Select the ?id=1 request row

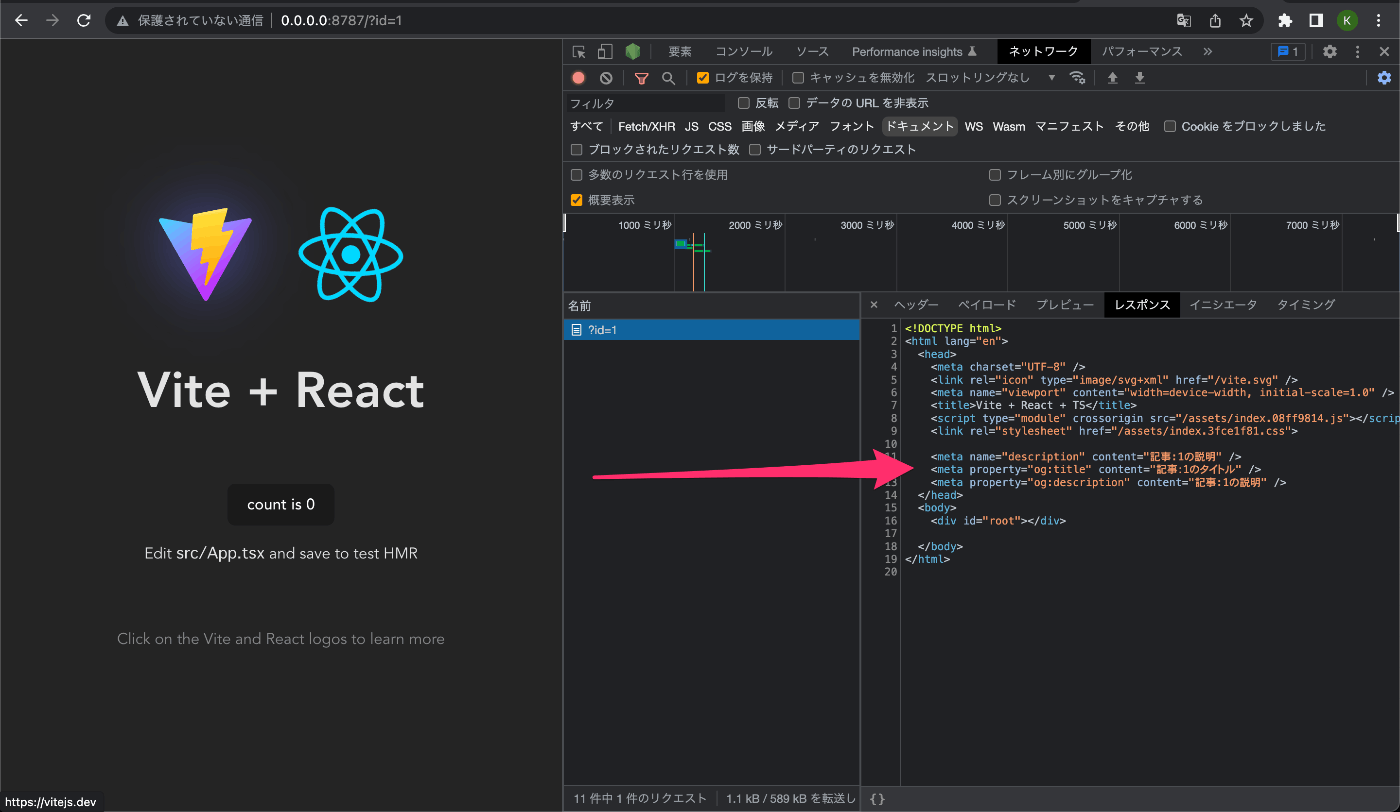[x=711, y=330]
